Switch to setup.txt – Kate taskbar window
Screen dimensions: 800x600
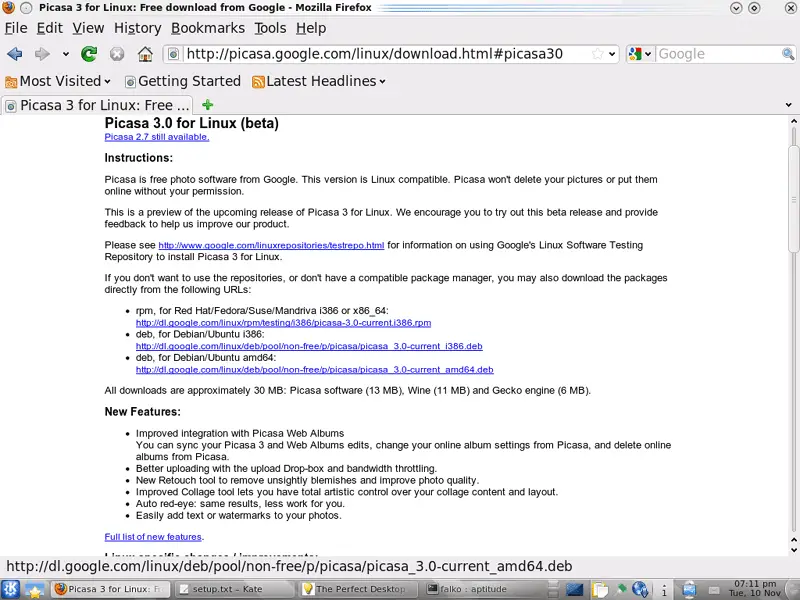click(x=235, y=589)
